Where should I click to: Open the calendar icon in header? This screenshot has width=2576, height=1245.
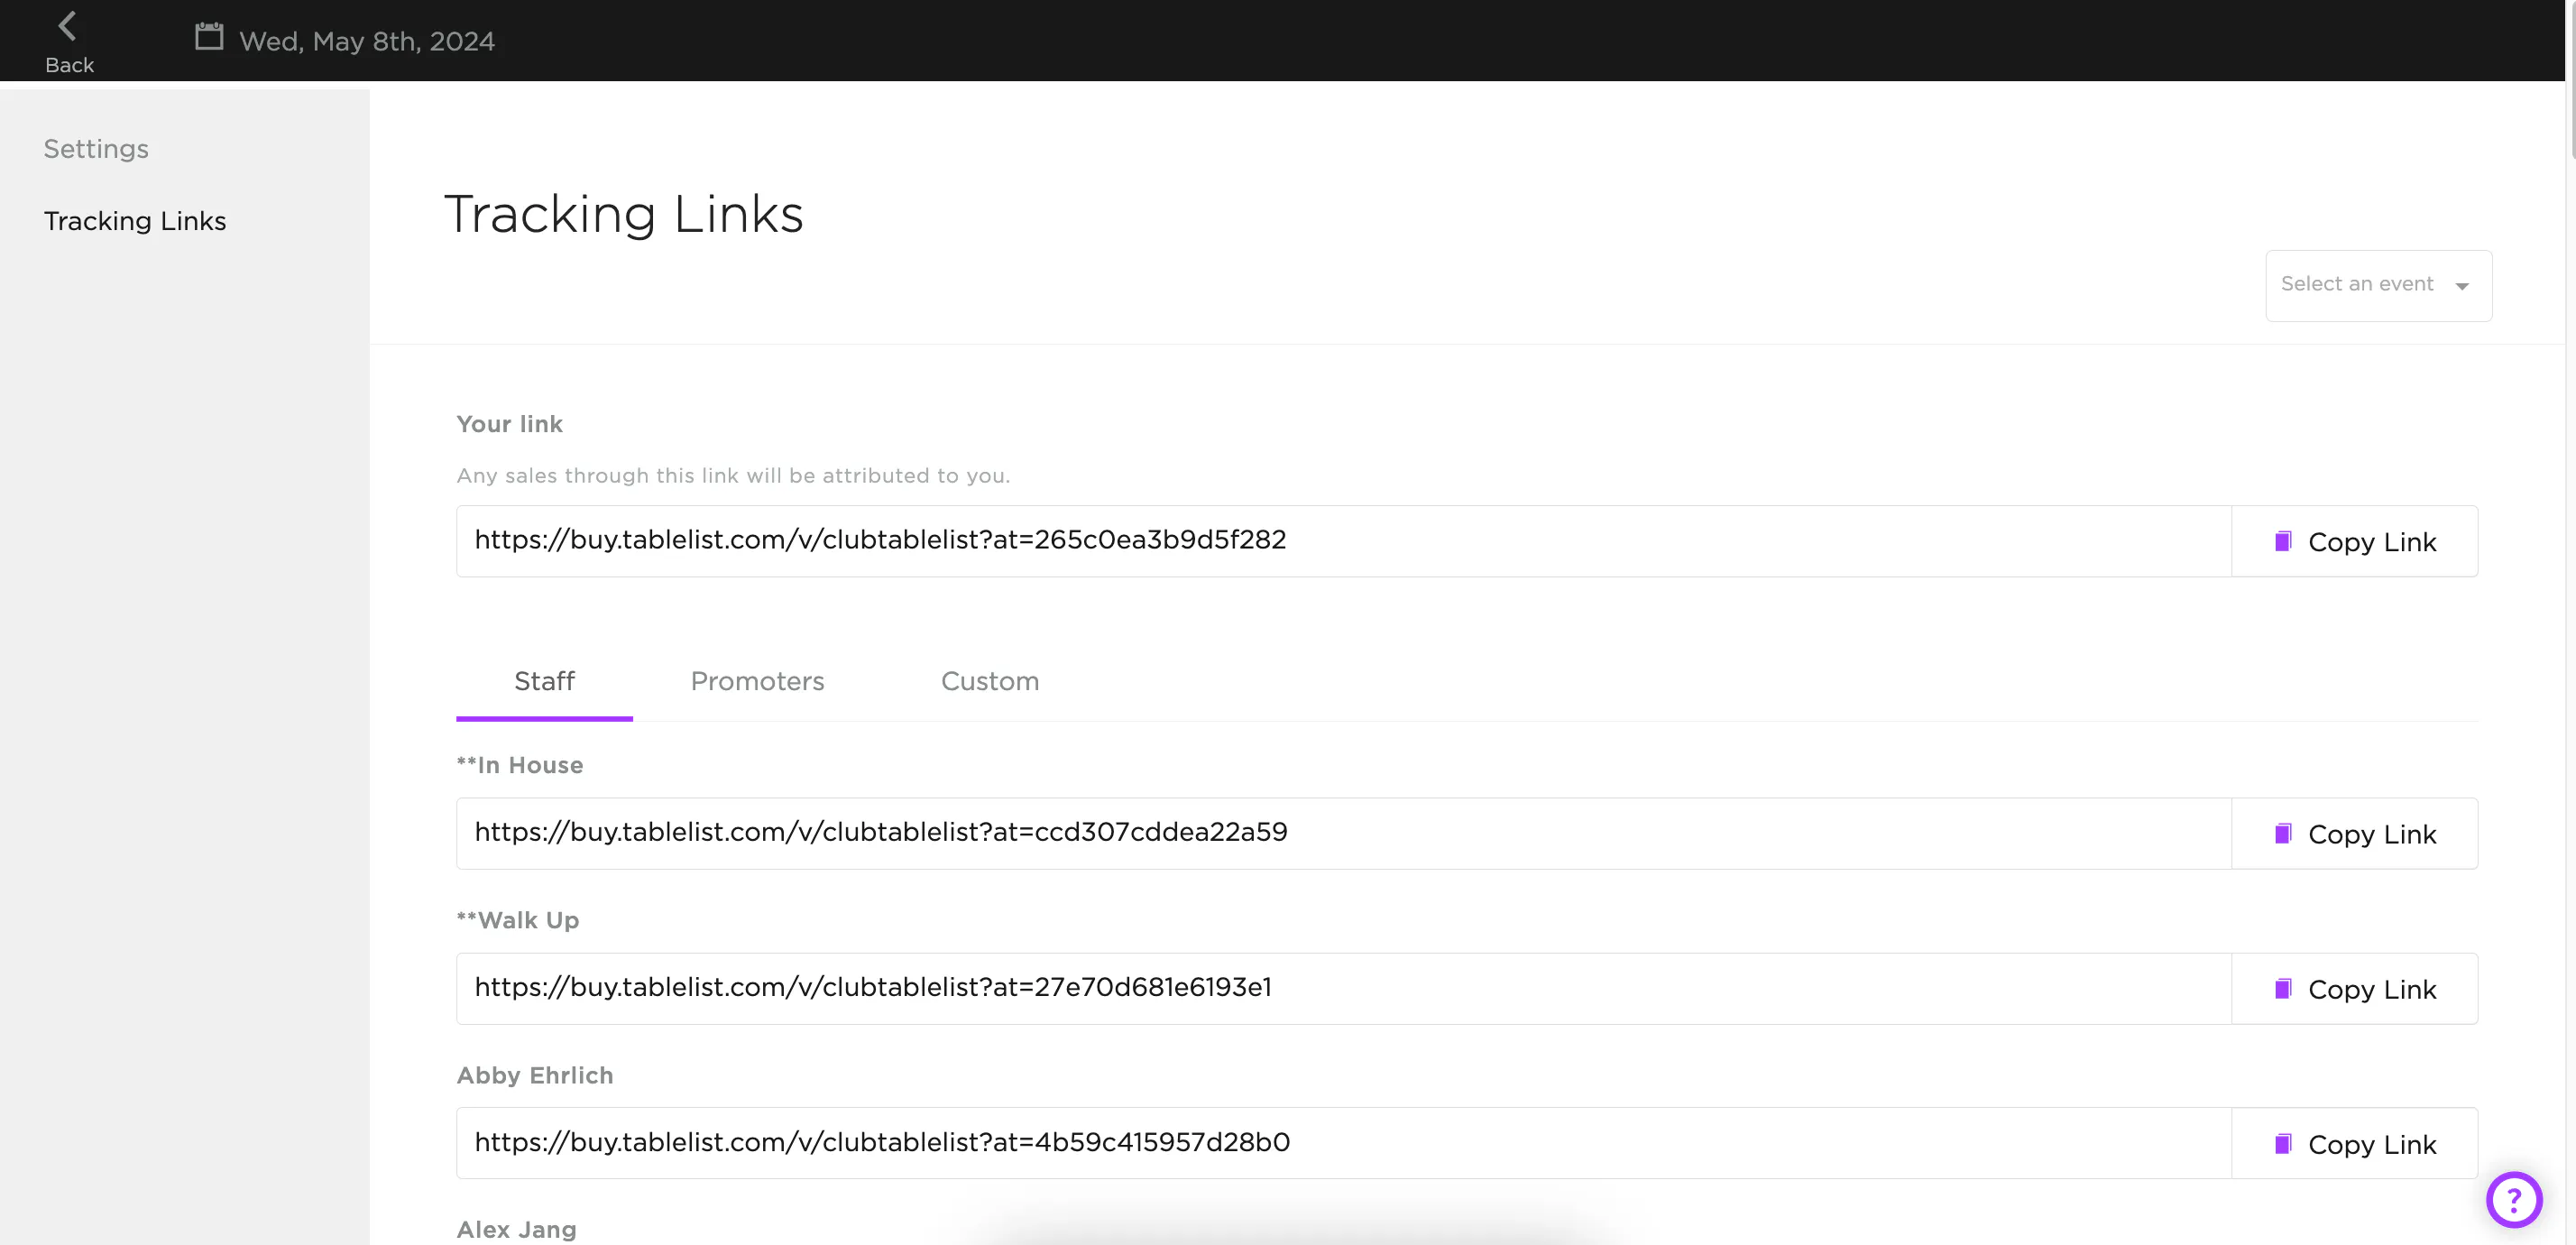click(x=208, y=37)
